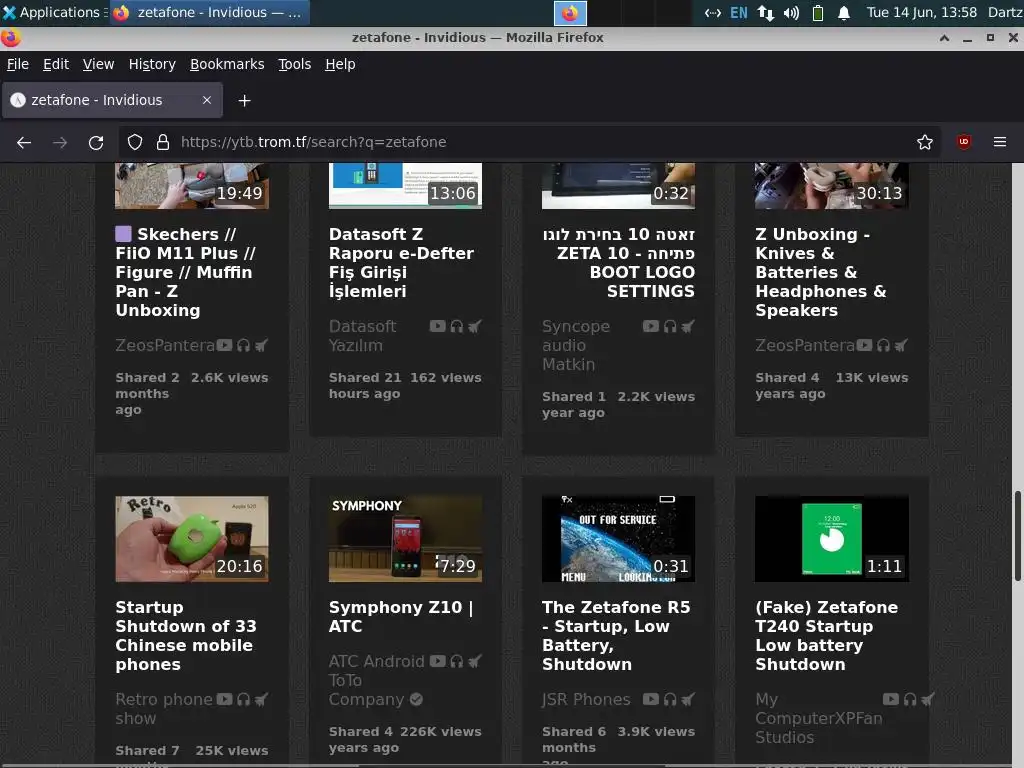Image resolution: width=1024 pixels, height=768 pixels.
Task: Open Datasoft Z Raporu e-Defter video title
Action: pyautogui.click(x=401, y=263)
